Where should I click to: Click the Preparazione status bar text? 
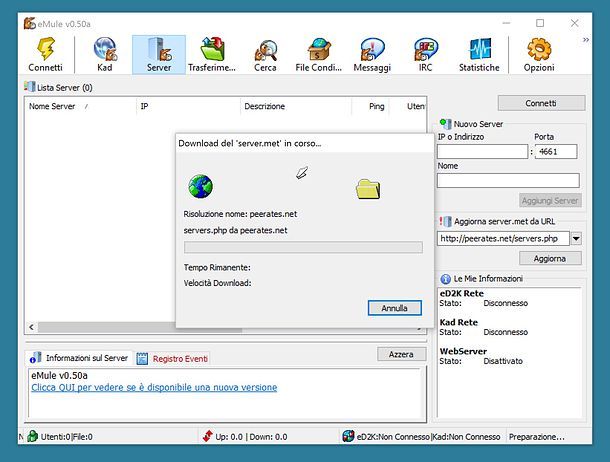pos(537,437)
